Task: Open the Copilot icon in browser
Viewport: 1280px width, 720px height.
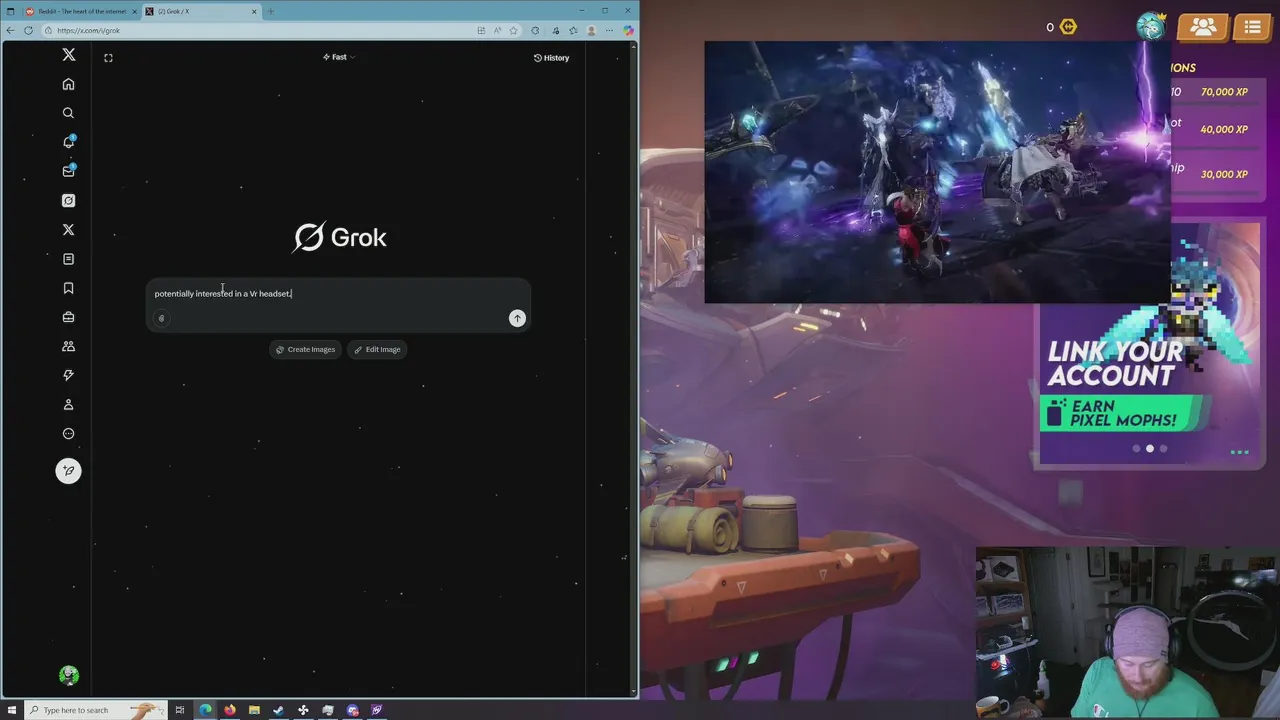Action: (x=628, y=30)
